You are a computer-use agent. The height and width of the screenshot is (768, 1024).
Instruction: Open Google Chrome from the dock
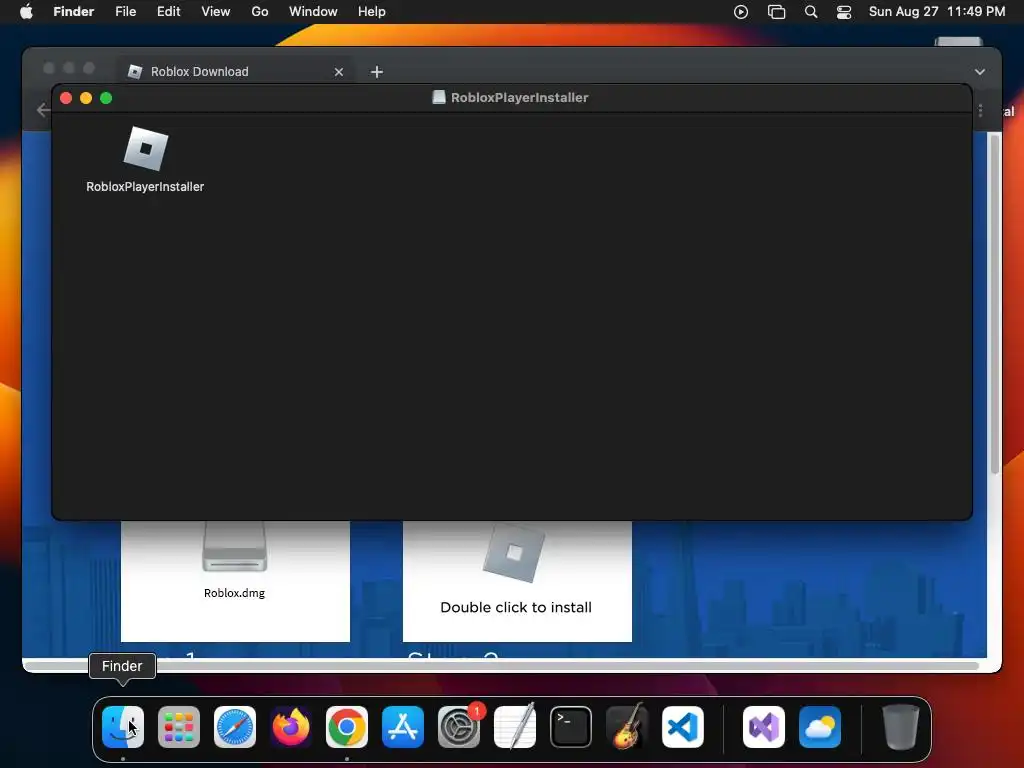[x=347, y=727]
